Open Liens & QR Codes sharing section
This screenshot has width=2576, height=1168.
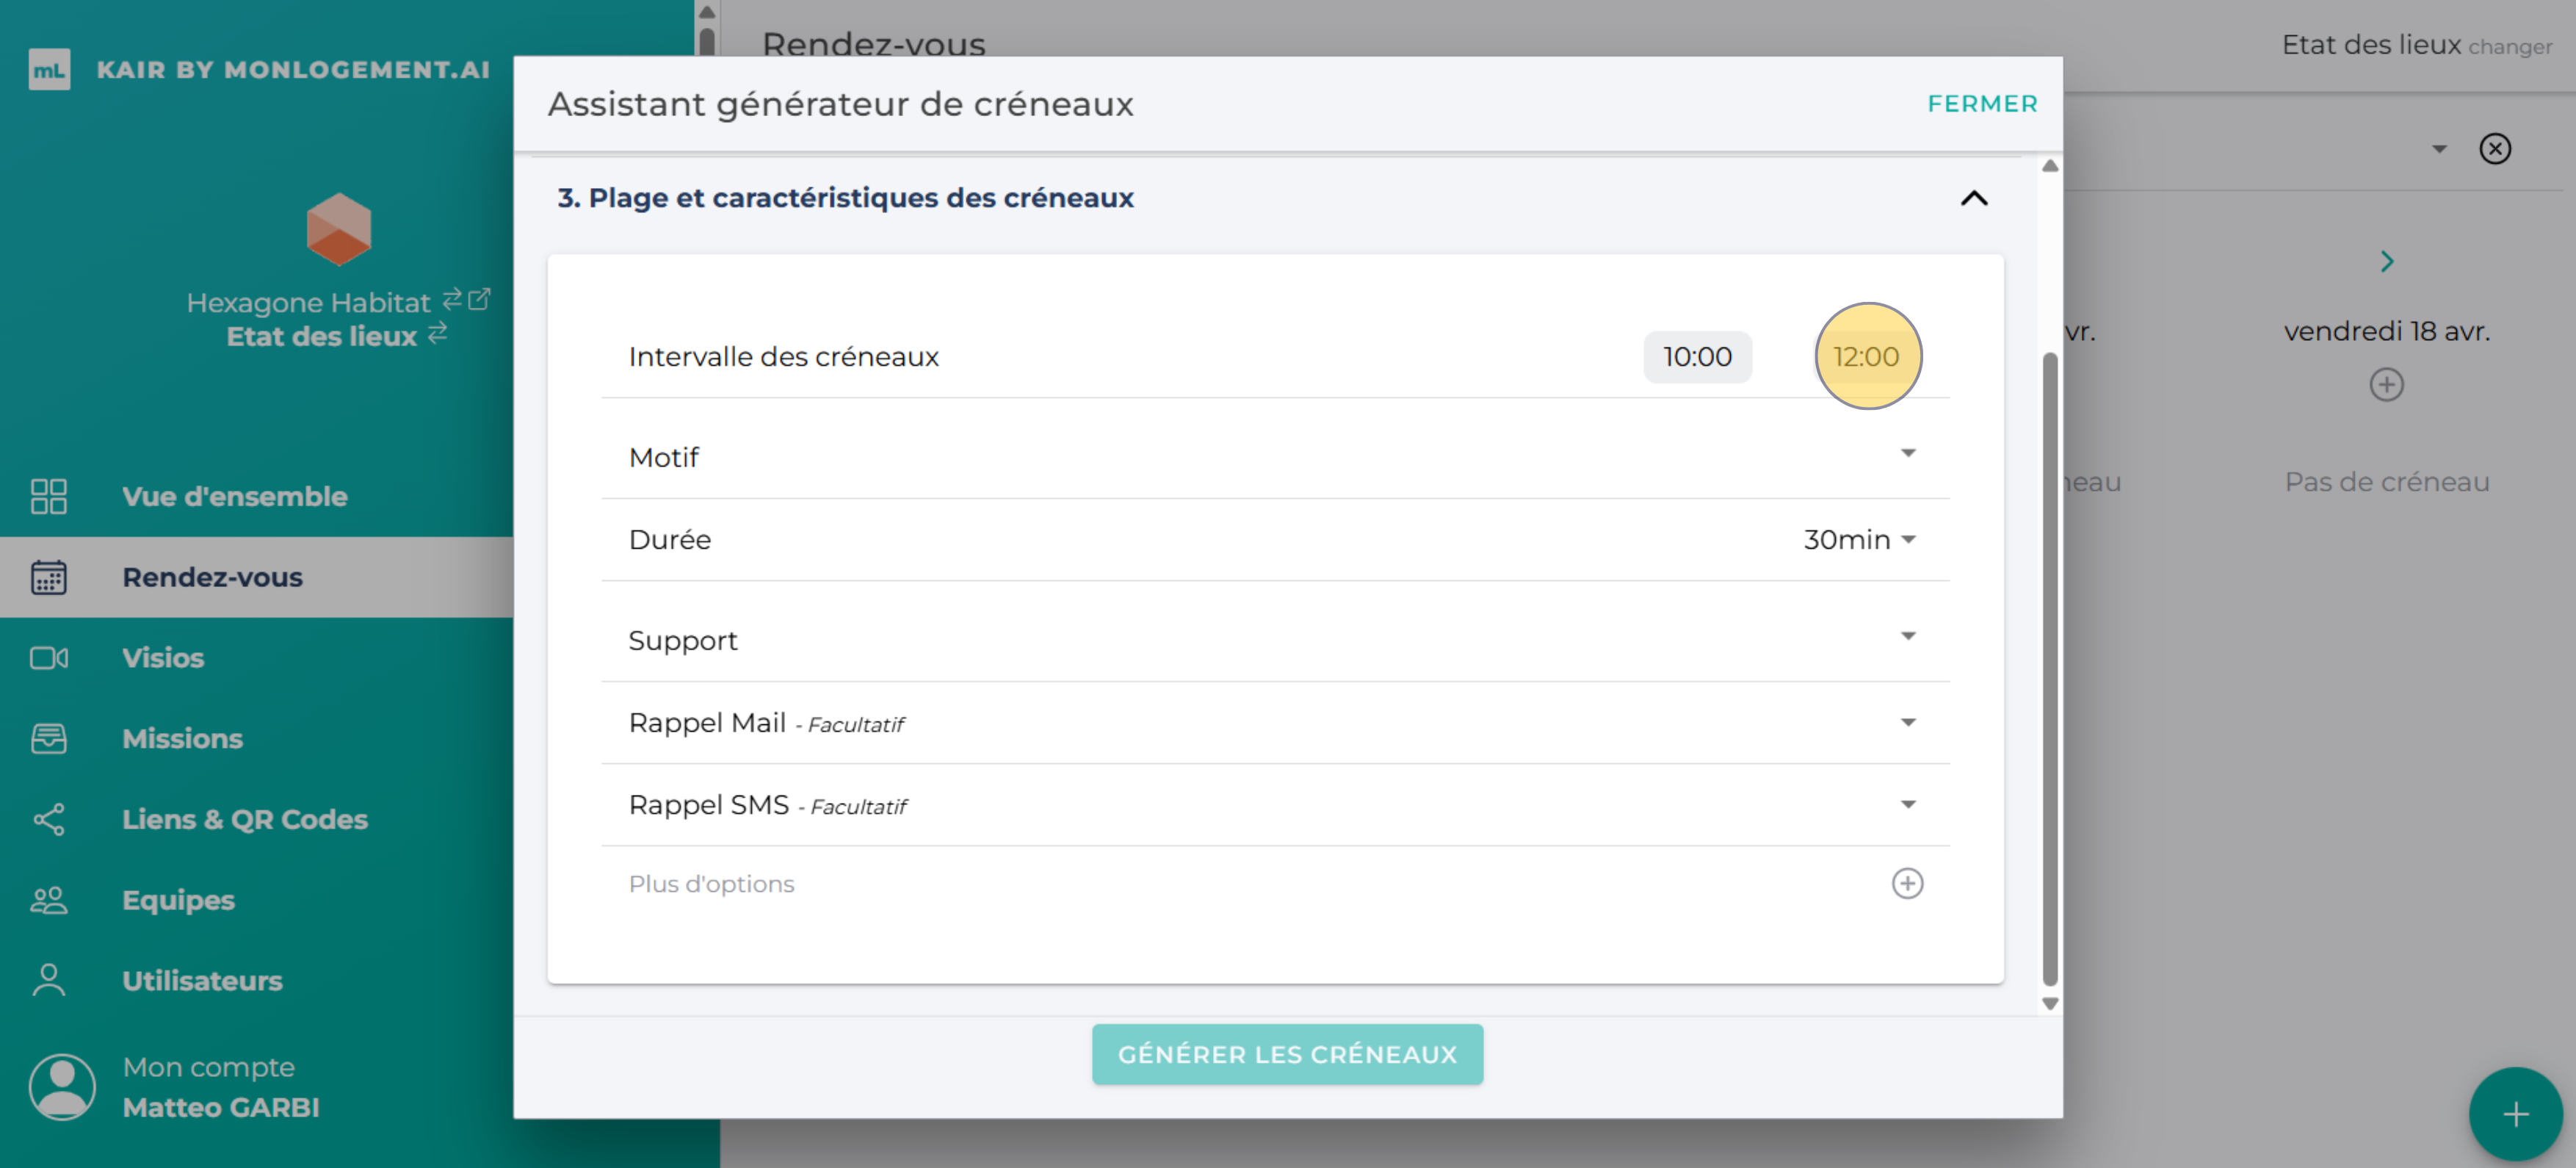click(245, 820)
